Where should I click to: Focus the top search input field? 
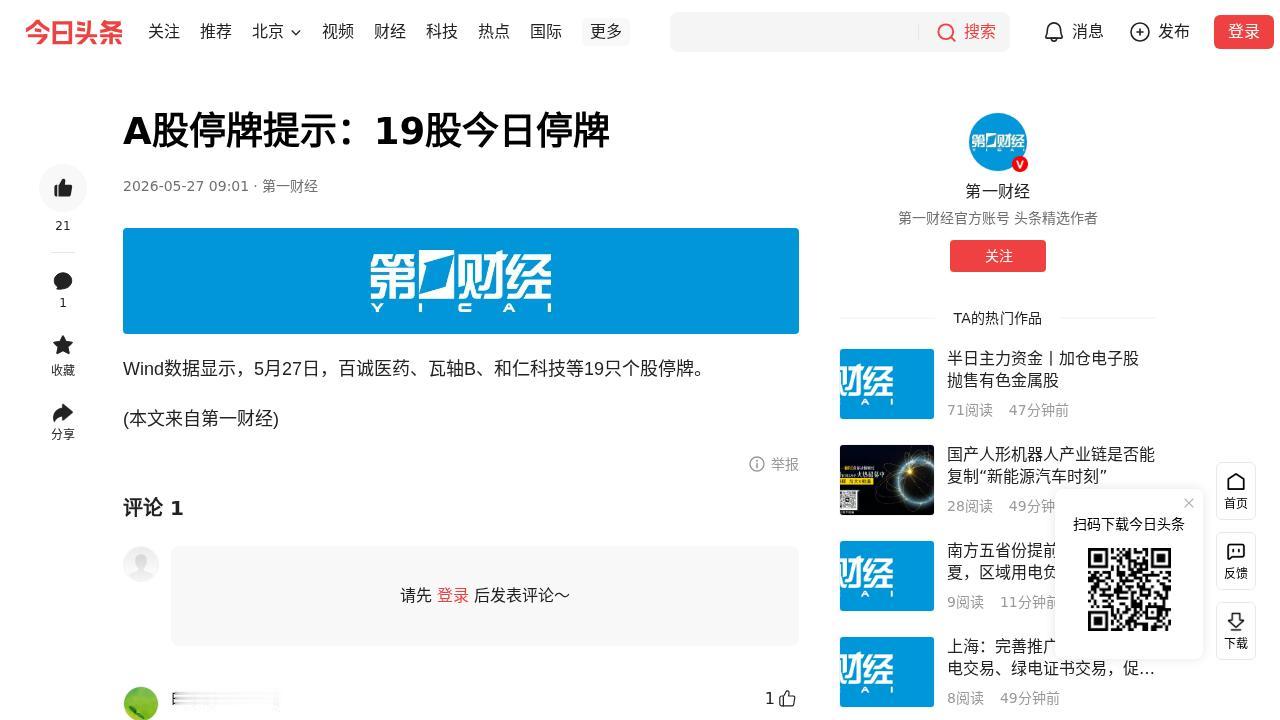(x=795, y=32)
